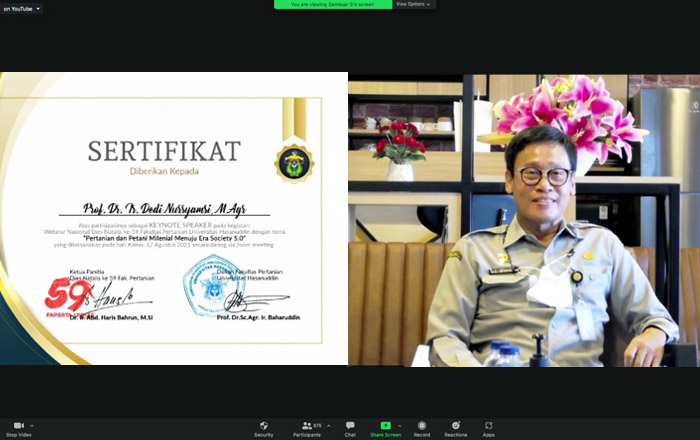Click the speaker's video feed

tap(523, 220)
